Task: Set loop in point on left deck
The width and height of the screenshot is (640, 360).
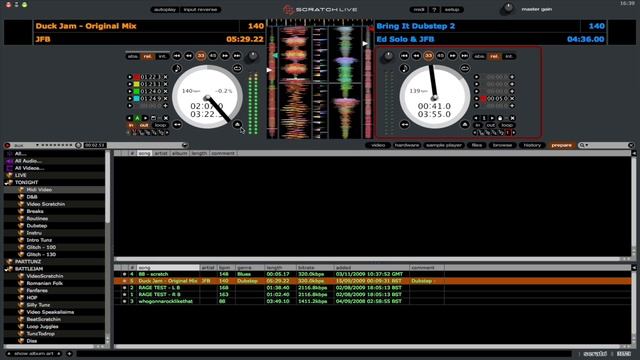Action: click(x=131, y=125)
